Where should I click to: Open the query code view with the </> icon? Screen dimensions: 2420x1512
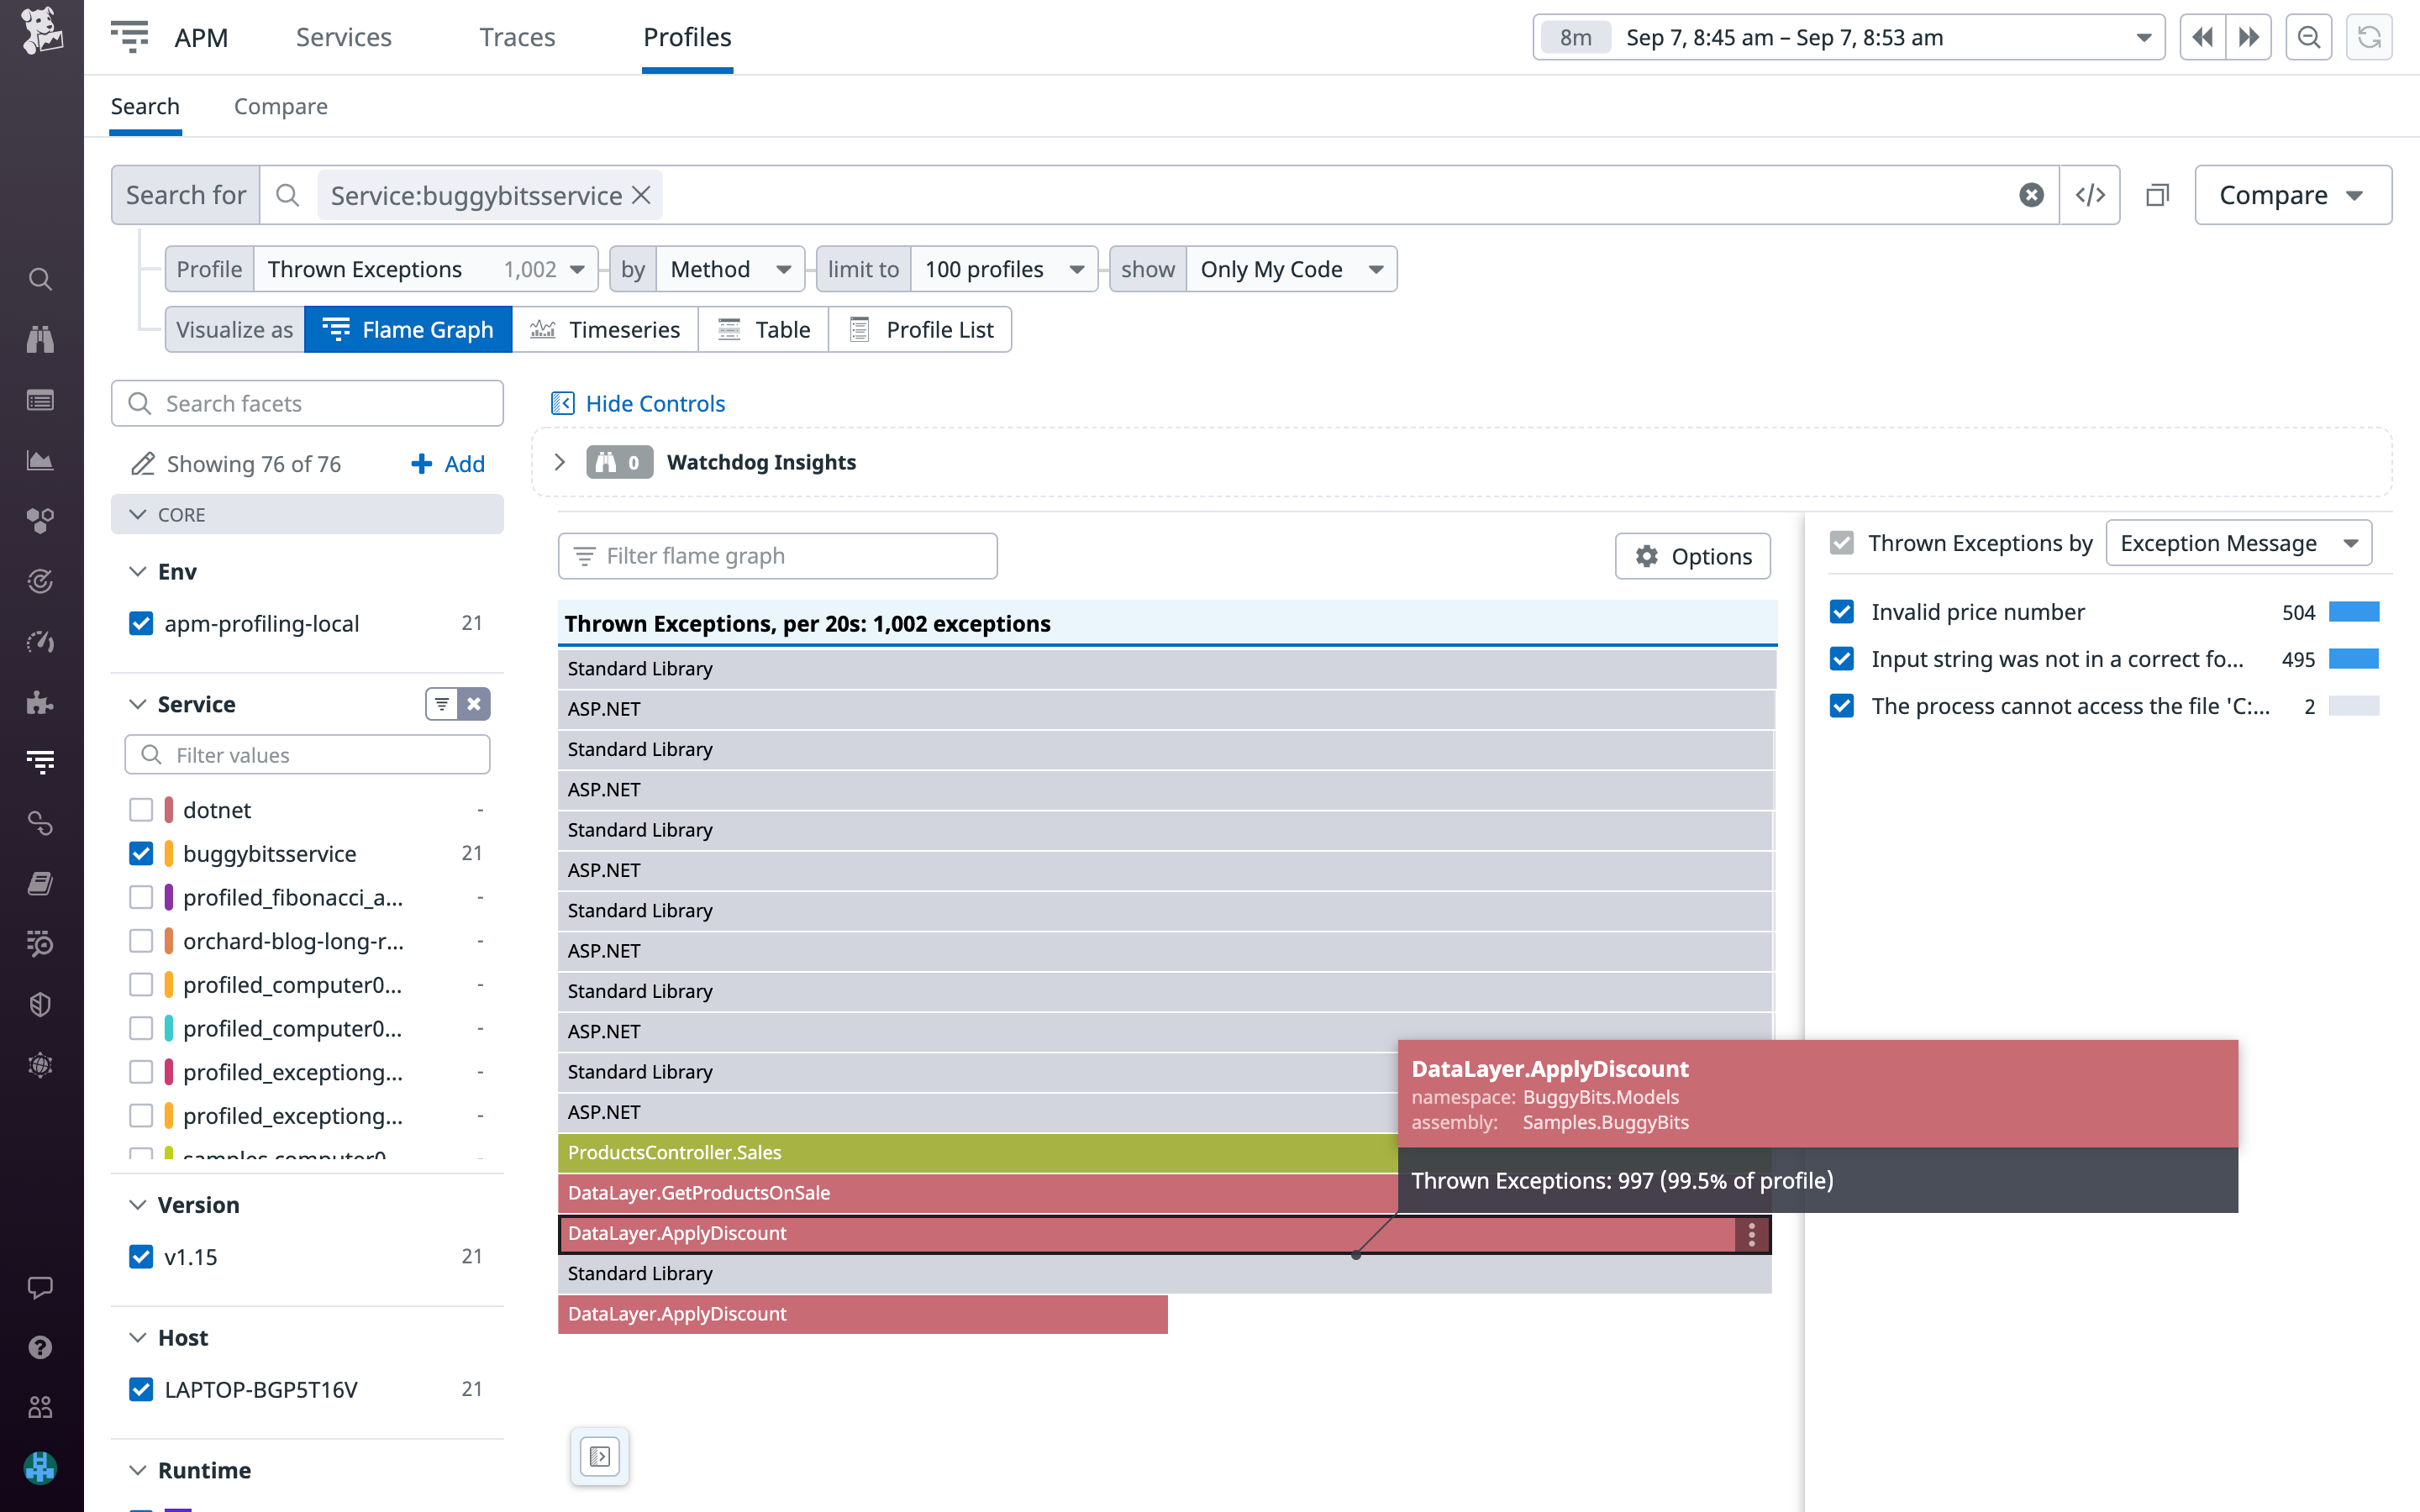(x=2090, y=195)
